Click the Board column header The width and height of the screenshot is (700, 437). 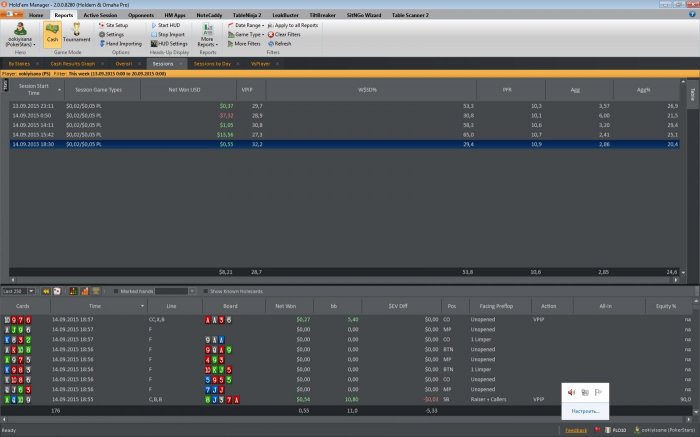point(233,306)
